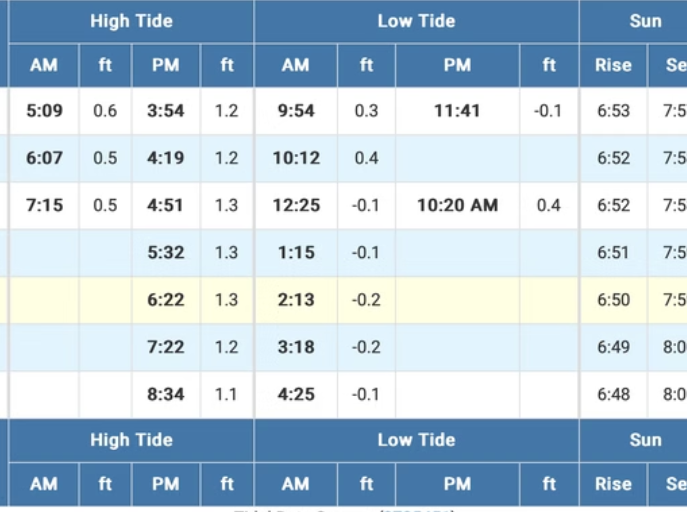The width and height of the screenshot is (687, 512).
Task: Select the 3:54 PM high tide time
Action: 165,111
